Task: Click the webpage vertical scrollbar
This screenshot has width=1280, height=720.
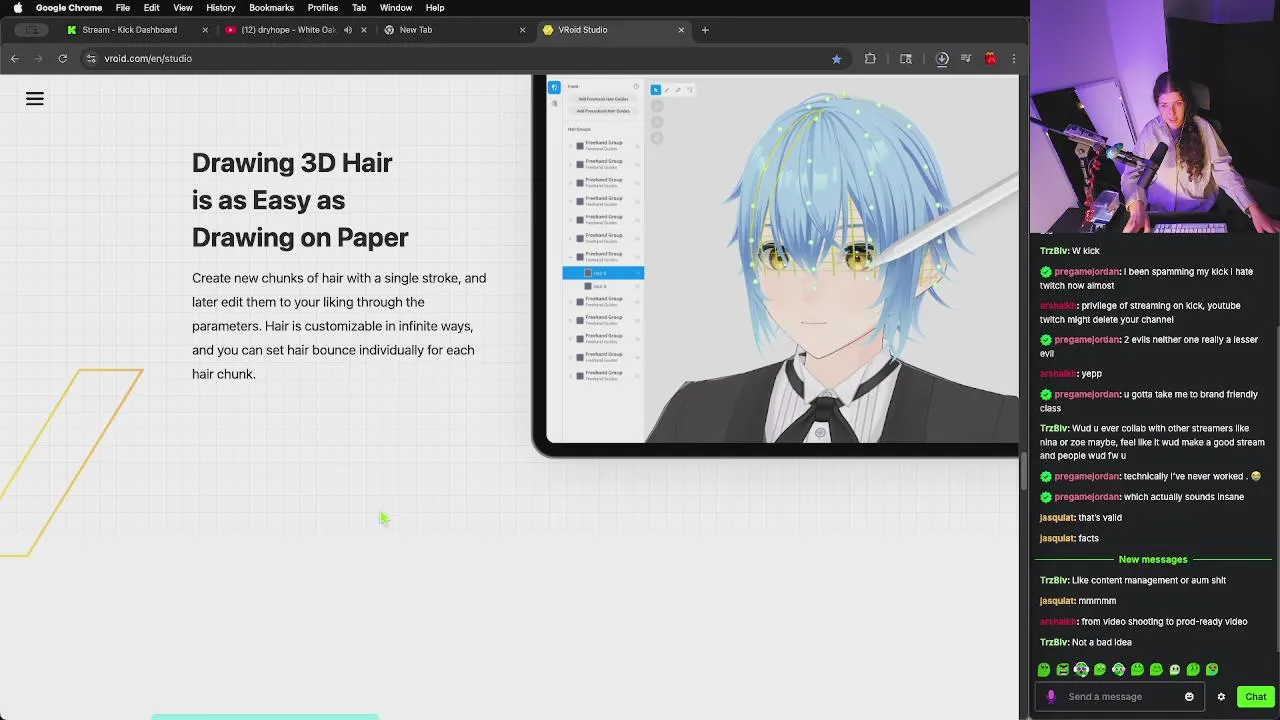Action: (x=1023, y=471)
